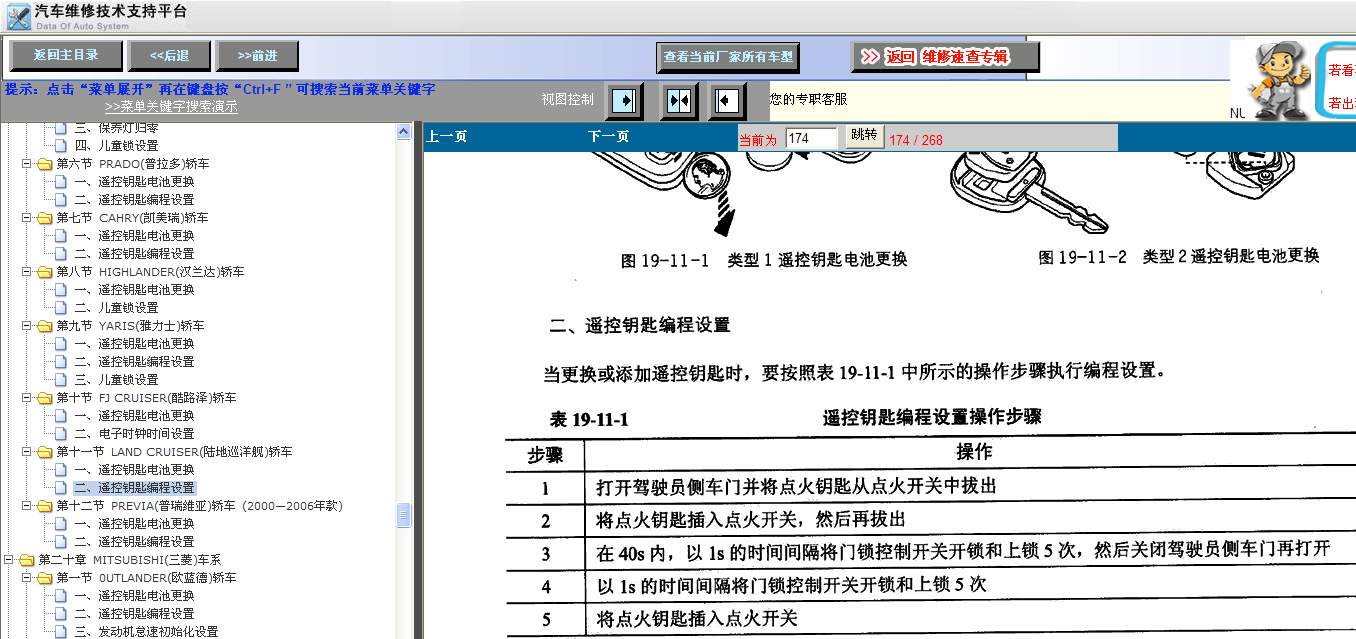This screenshot has width=1356, height=639.
Task: Select 四、儿童锁设置 in the tree
Action: [x=116, y=146]
